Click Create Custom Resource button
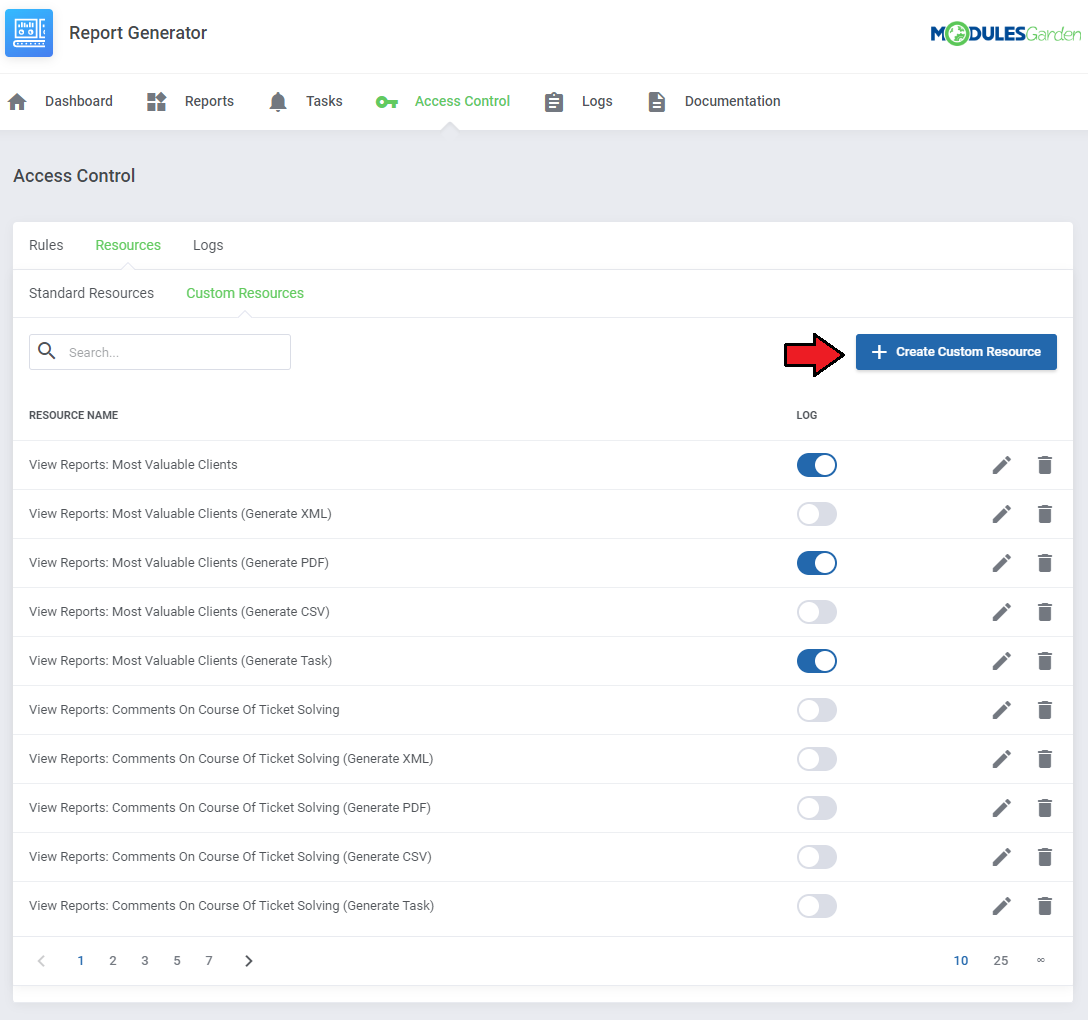This screenshot has height=1020, width=1088. [955, 352]
